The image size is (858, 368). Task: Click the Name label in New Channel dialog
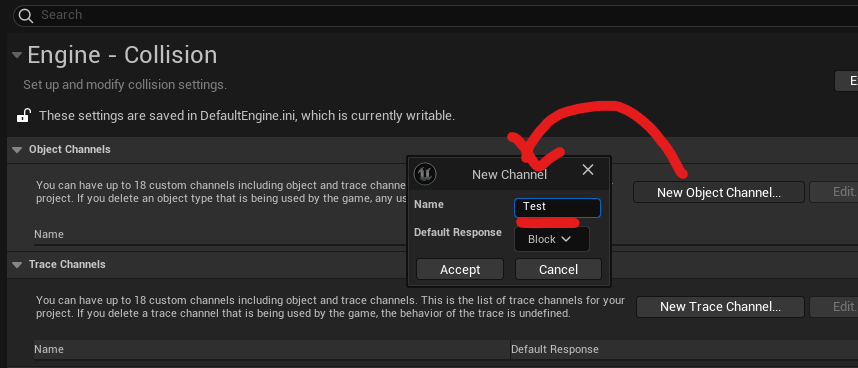[428, 205]
